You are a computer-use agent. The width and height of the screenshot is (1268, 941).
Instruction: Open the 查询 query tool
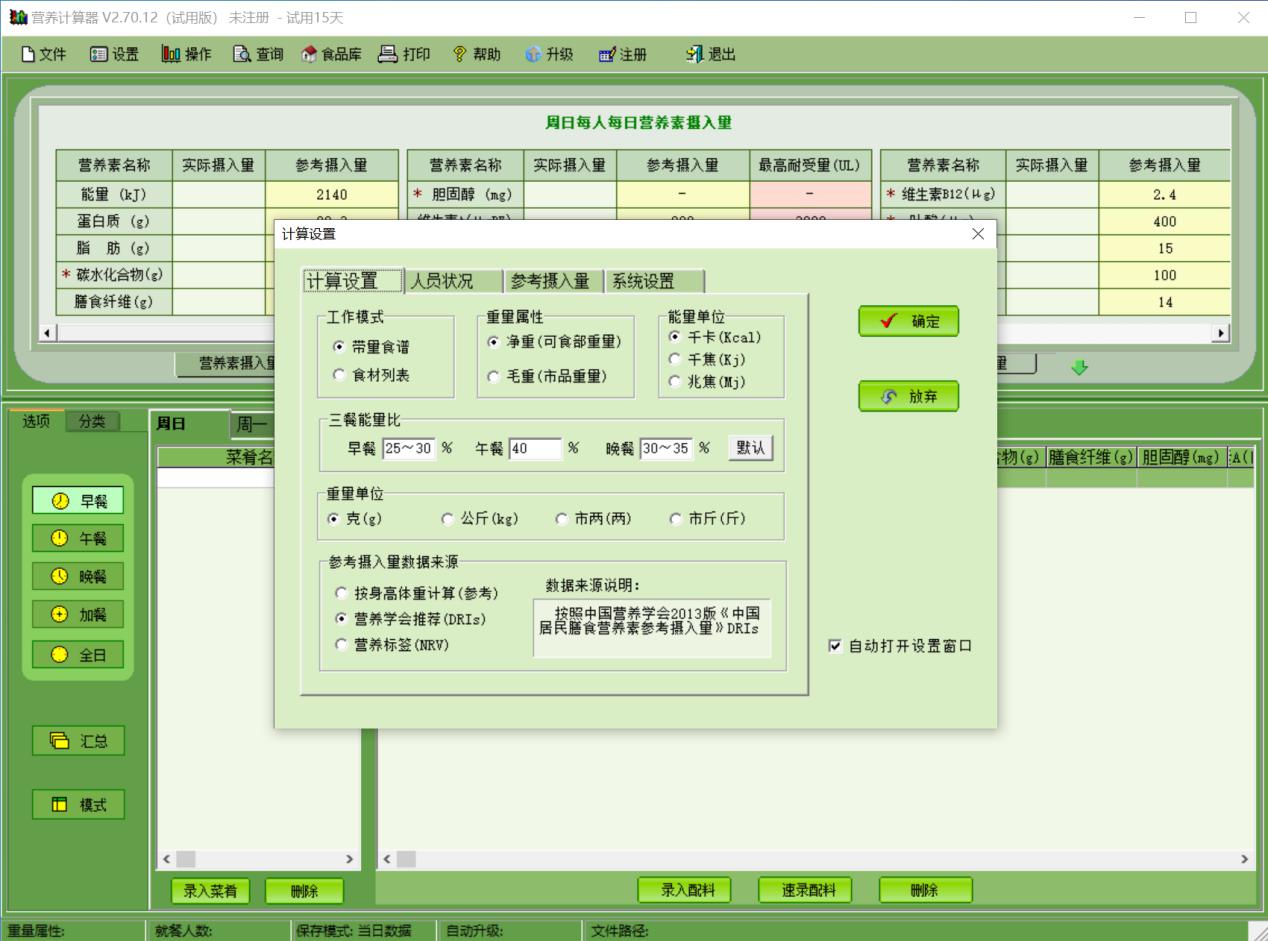click(x=256, y=54)
